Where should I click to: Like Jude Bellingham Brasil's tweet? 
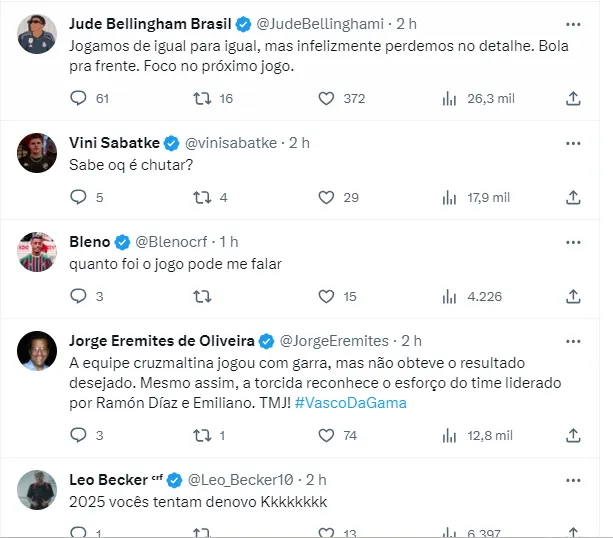[x=326, y=98]
